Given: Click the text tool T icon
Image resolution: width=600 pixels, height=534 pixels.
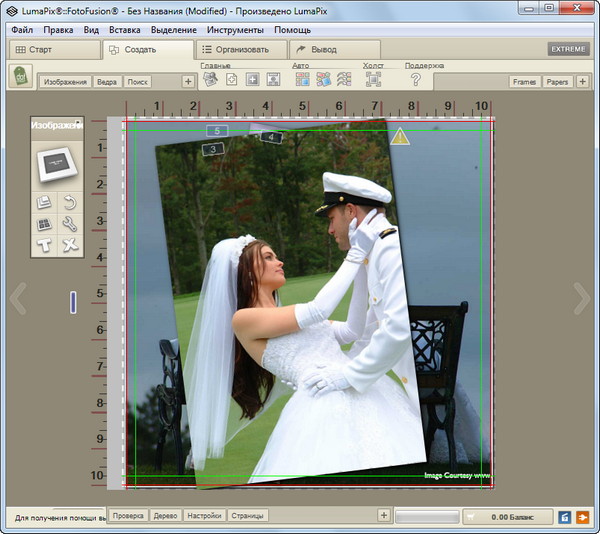Looking at the screenshot, I should point(44,245).
